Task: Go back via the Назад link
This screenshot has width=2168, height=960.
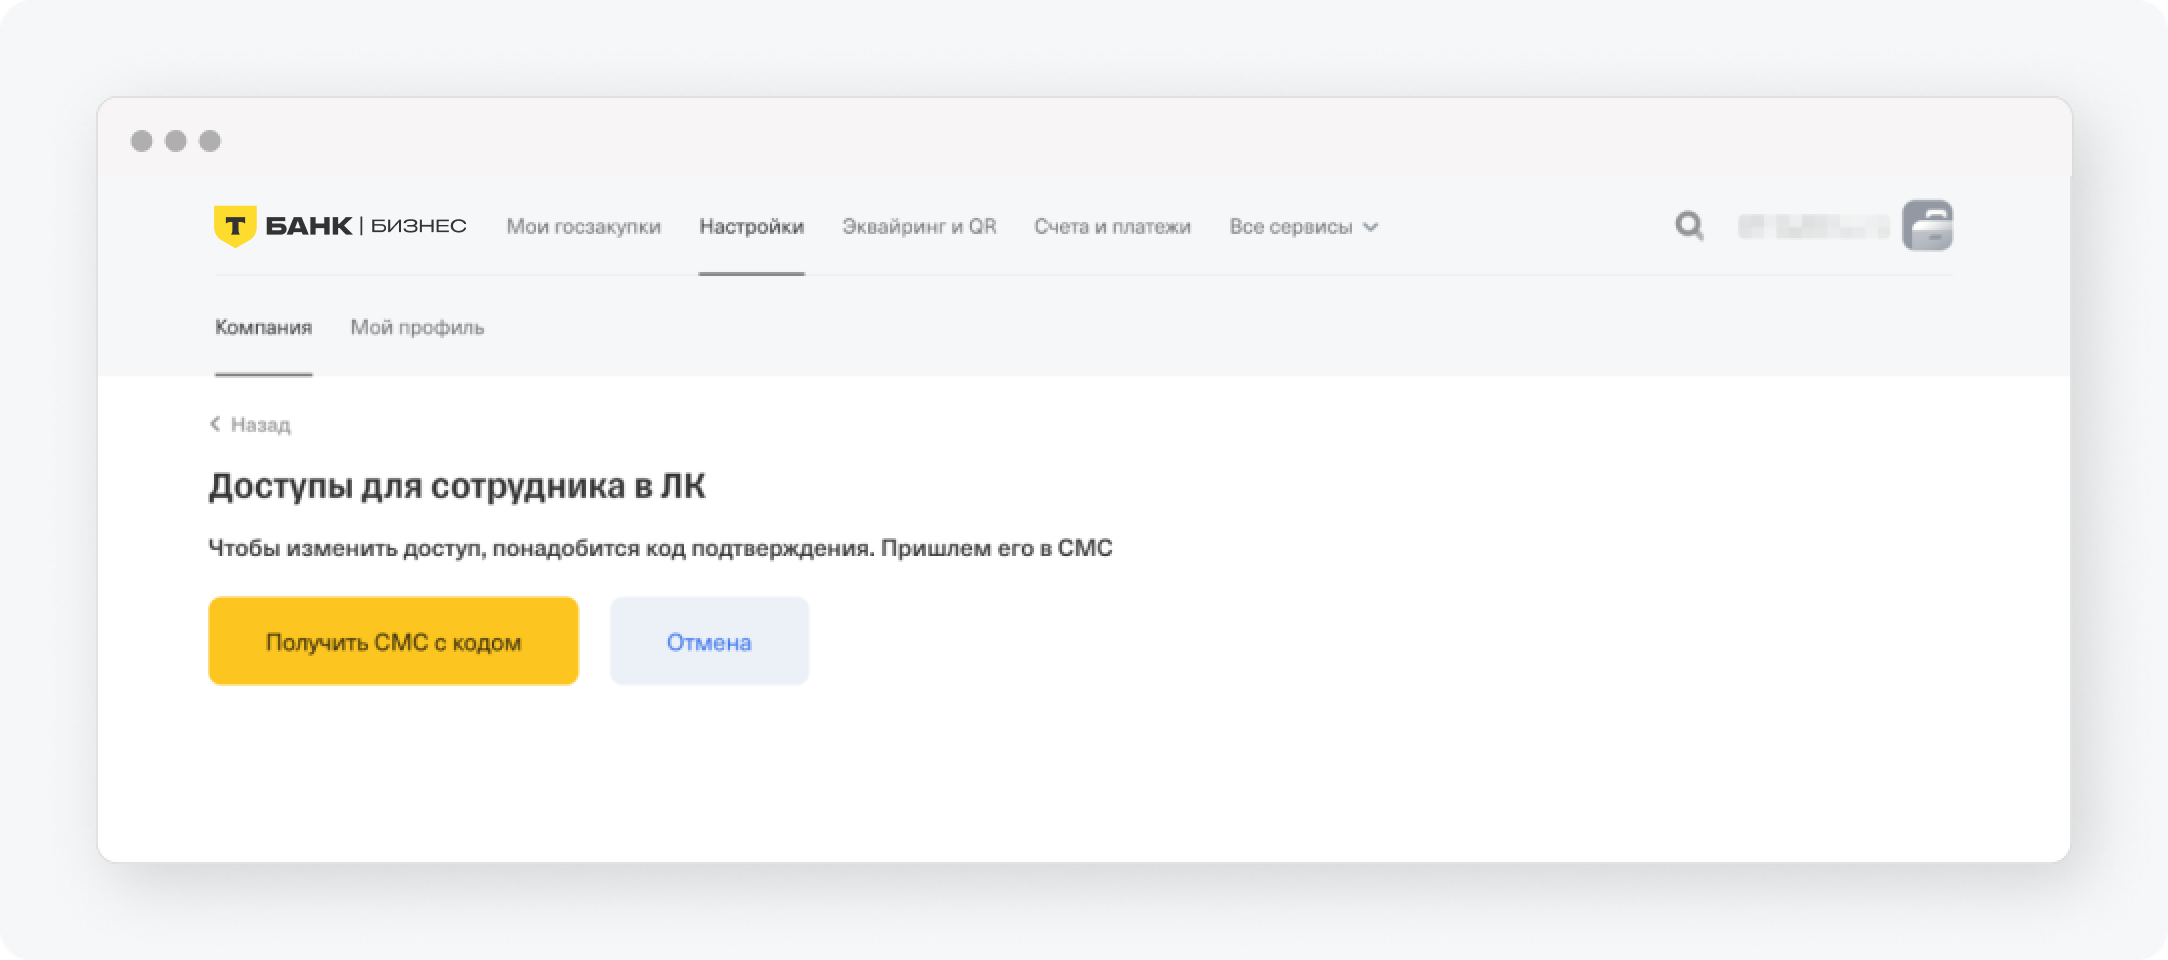Action: [x=250, y=424]
